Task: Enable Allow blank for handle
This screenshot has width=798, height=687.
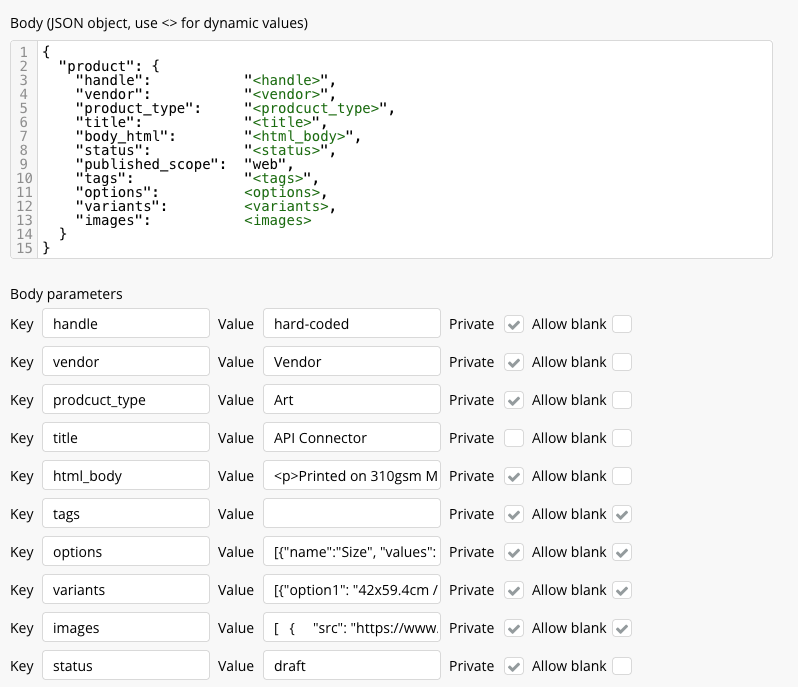Action: [622, 324]
